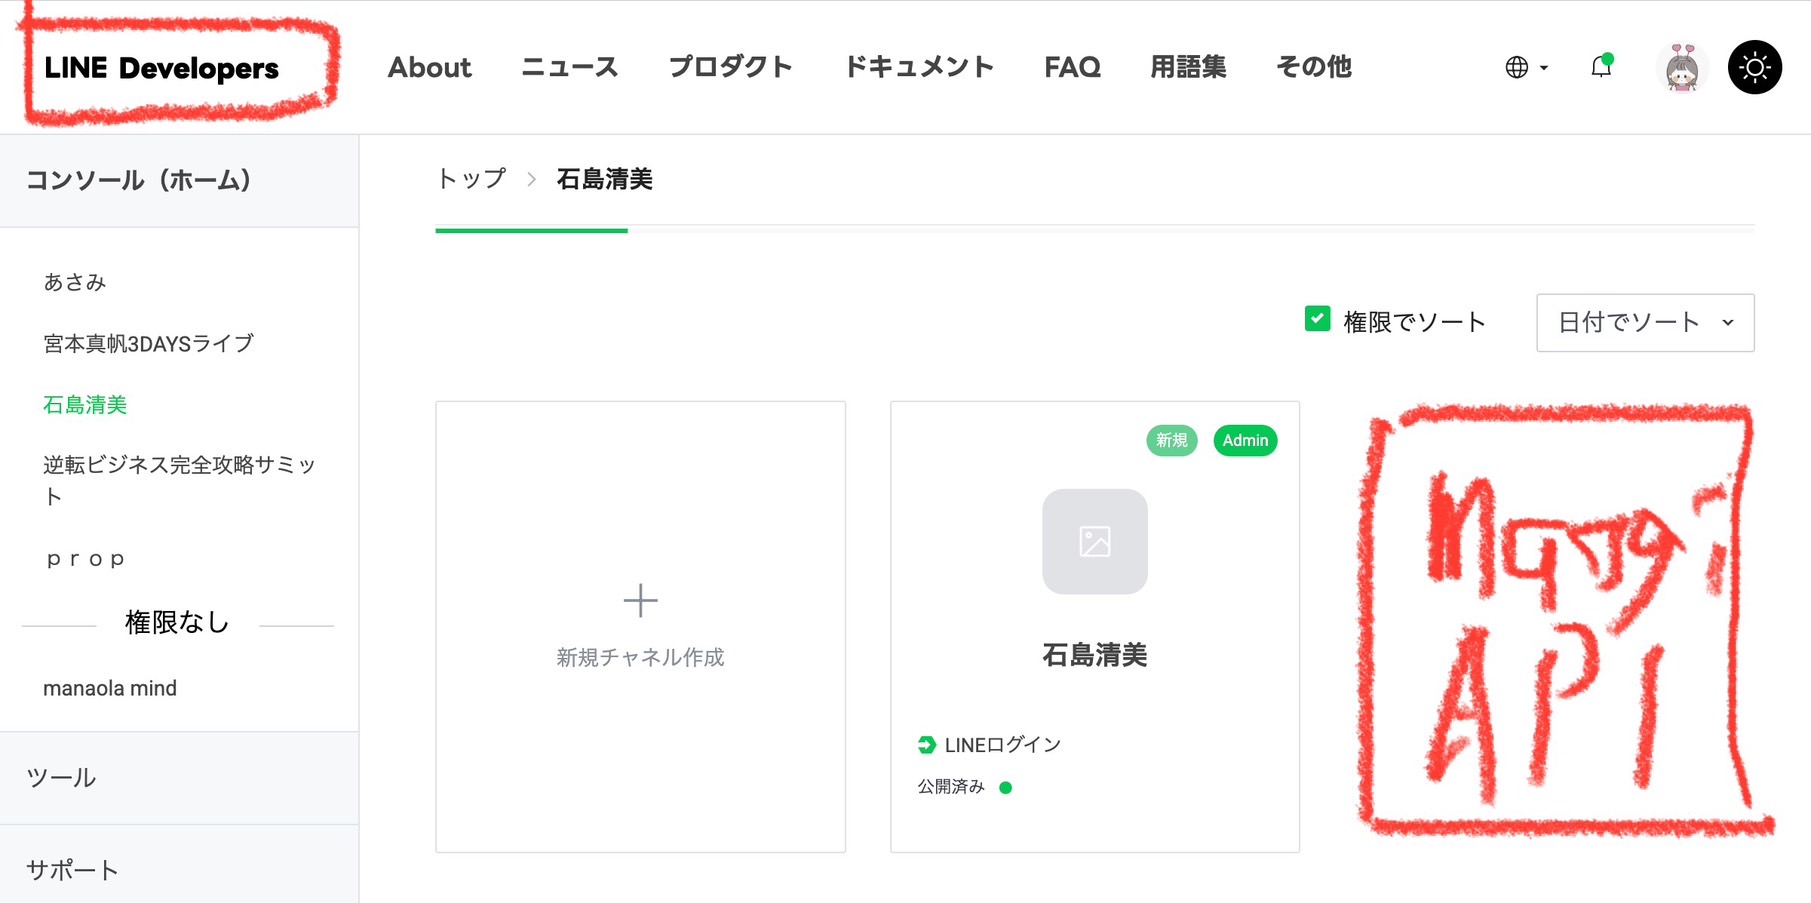Toggle the 権限でソート checkbox
This screenshot has width=1811, height=903.
coord(1318,319)
